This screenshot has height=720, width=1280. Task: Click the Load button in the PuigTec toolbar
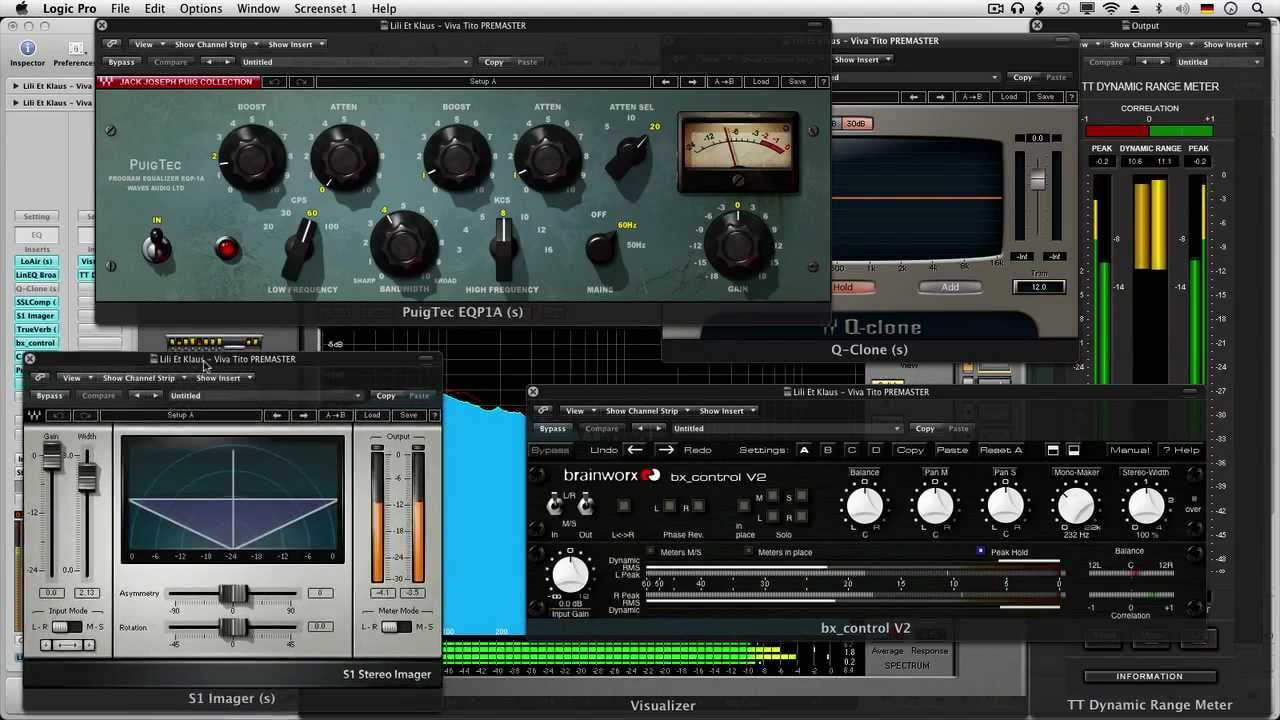tap(761, 81)
